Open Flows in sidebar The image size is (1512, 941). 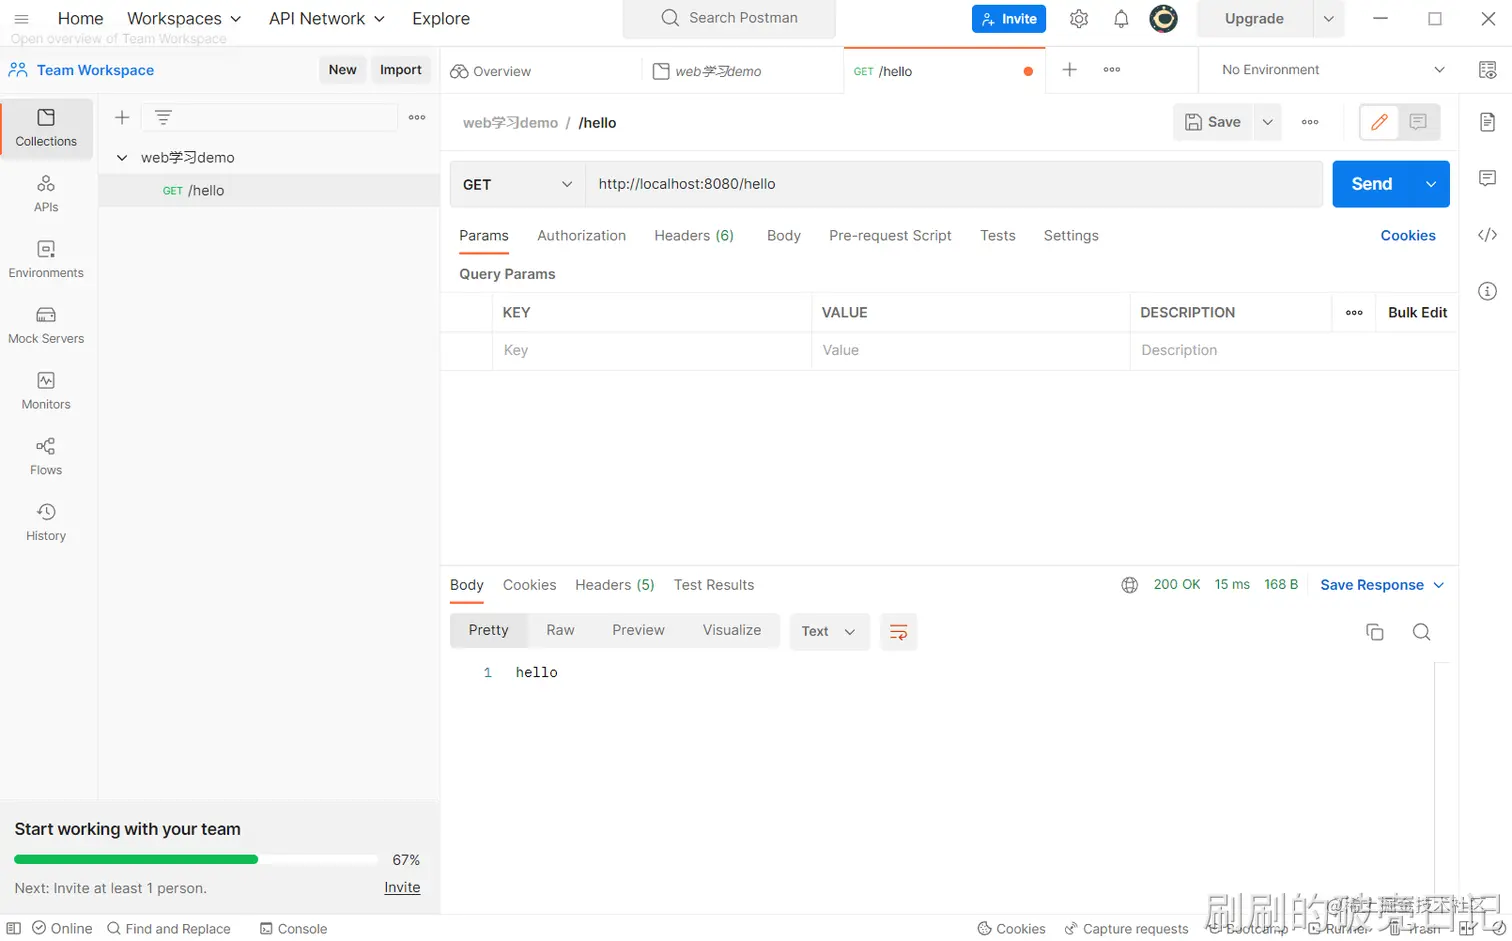[x=46, y=457]
